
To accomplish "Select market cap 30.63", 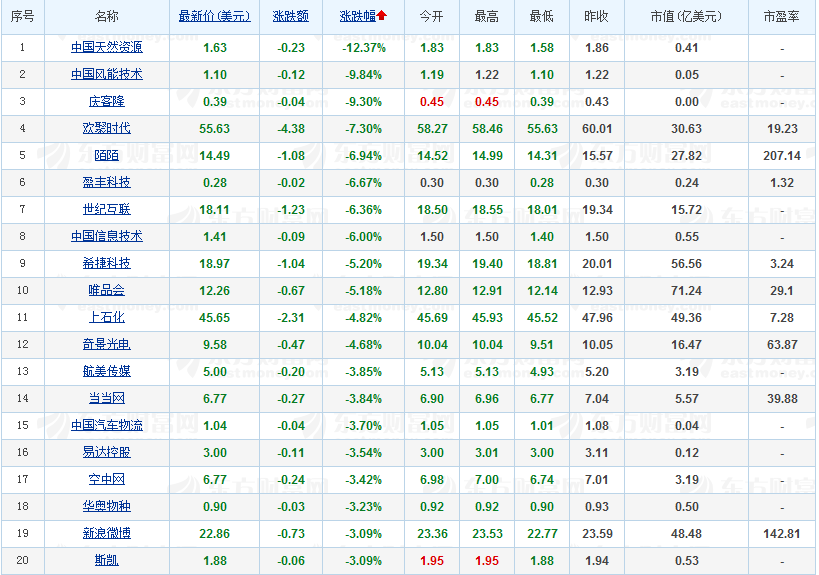I will [686, 129].
